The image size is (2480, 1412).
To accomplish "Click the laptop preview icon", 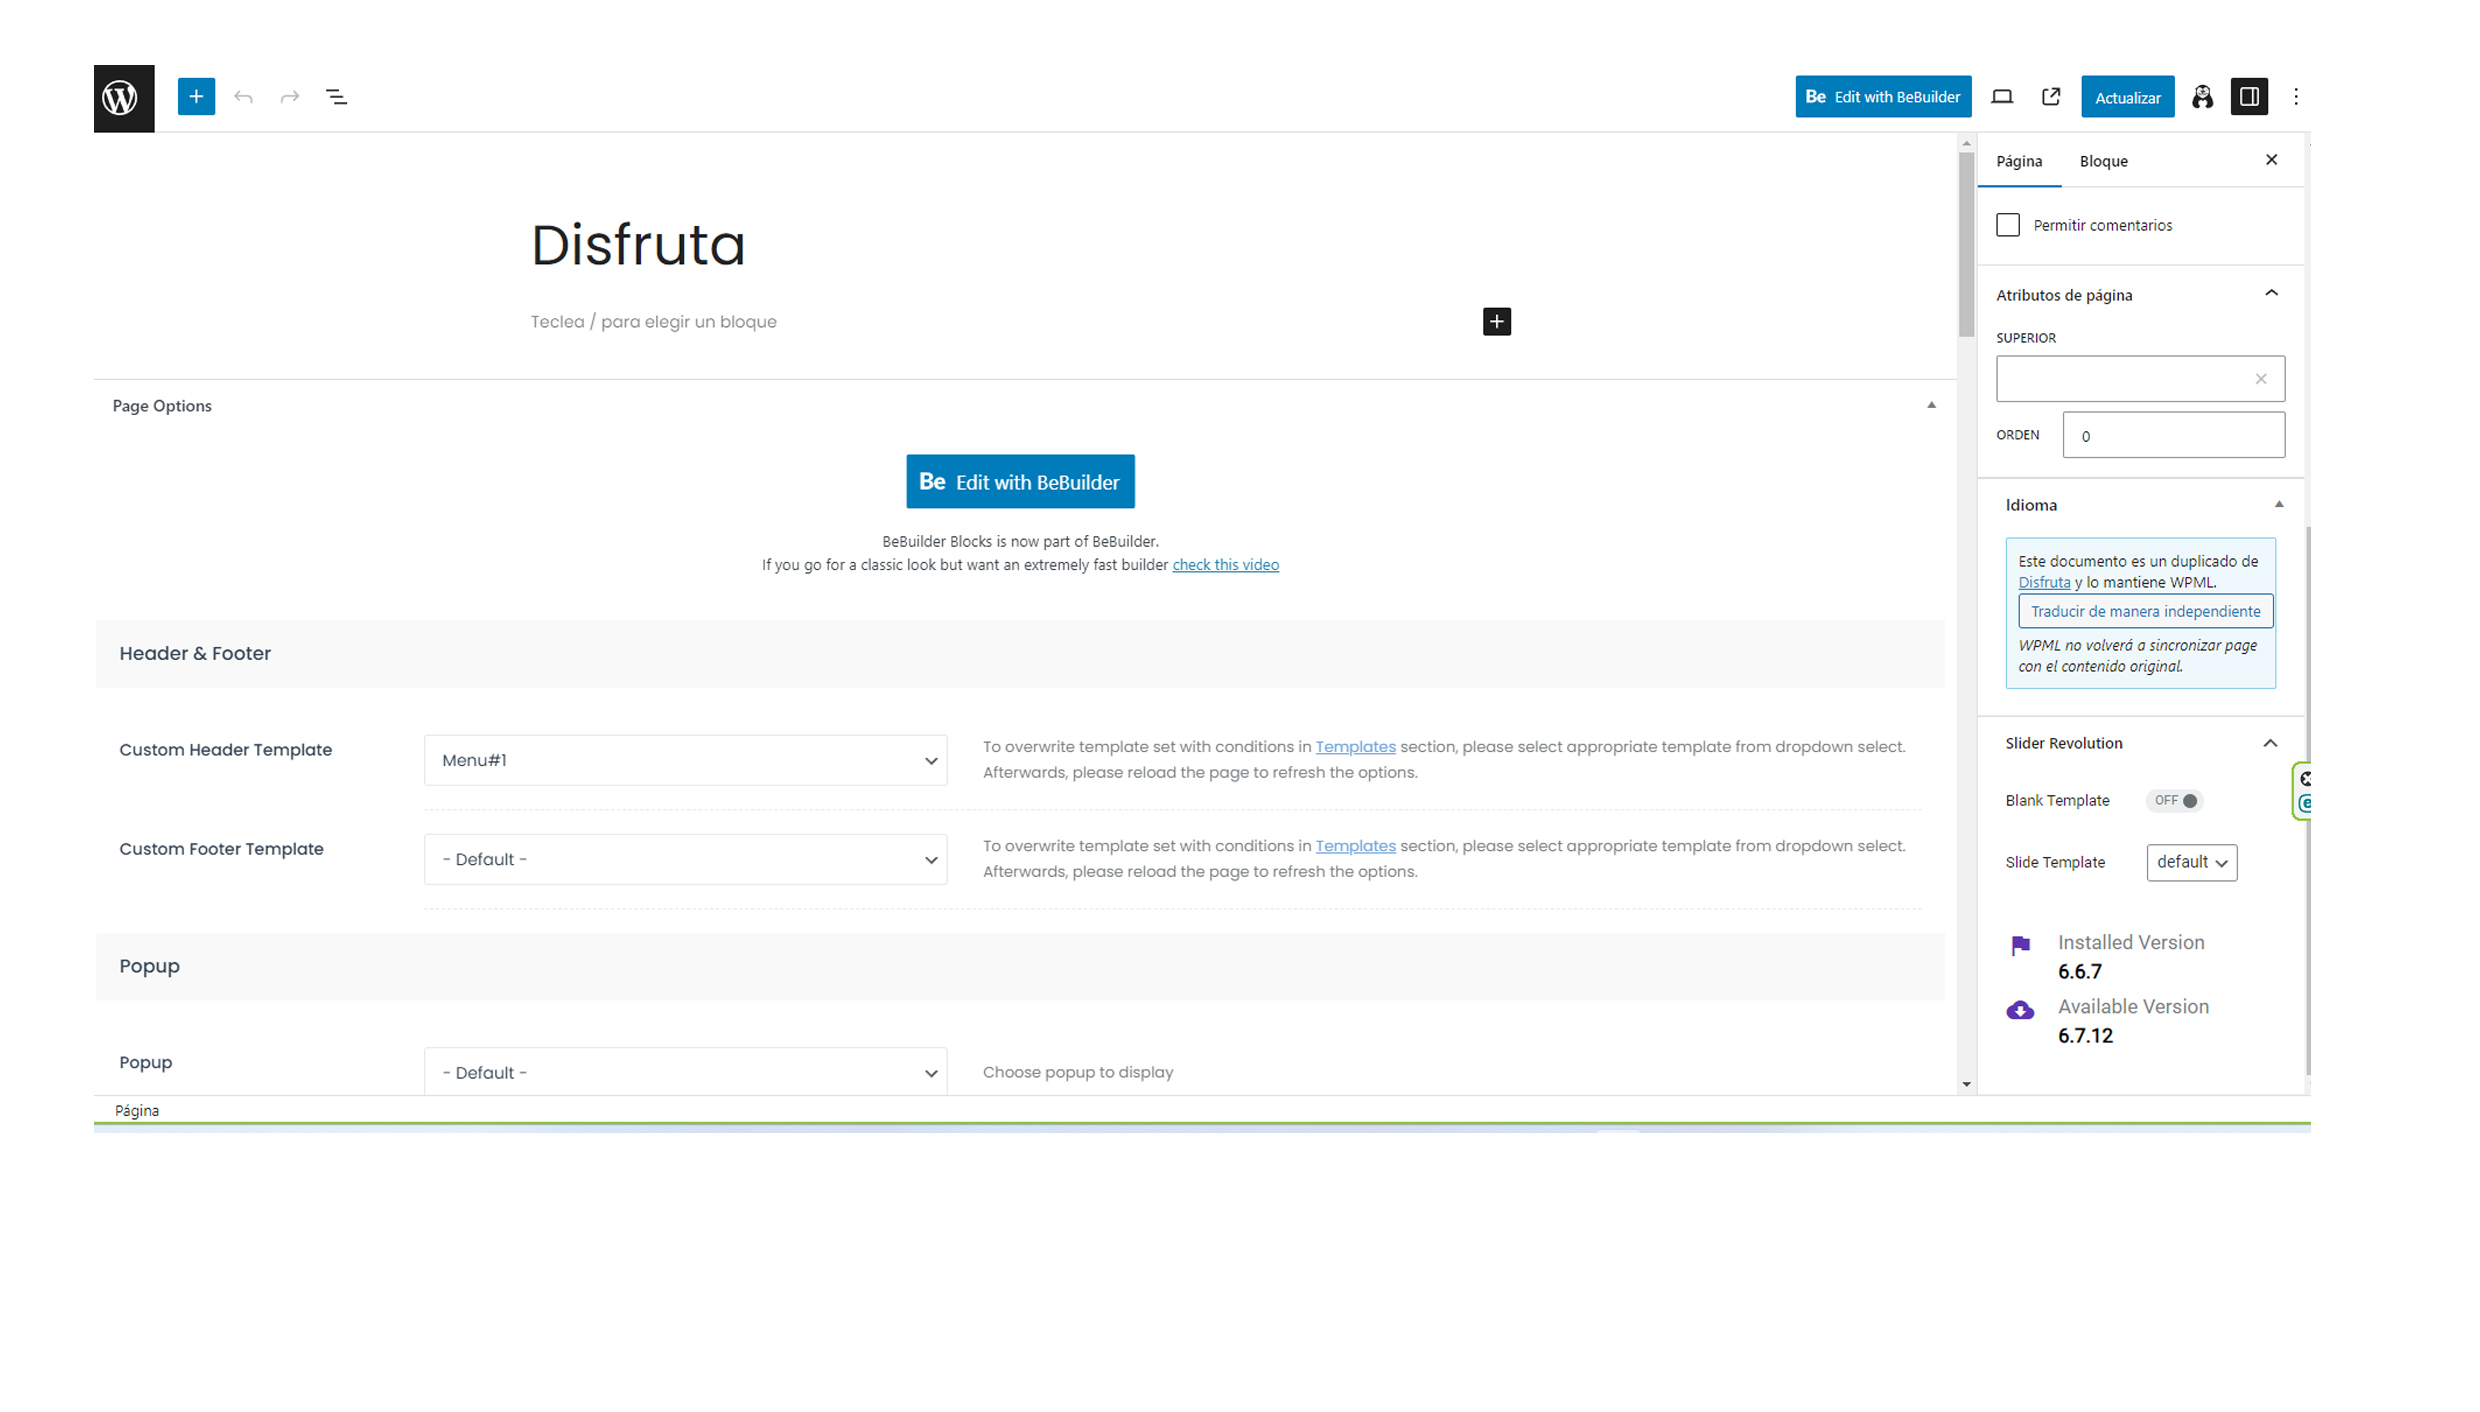I will tap(2002, 97).
